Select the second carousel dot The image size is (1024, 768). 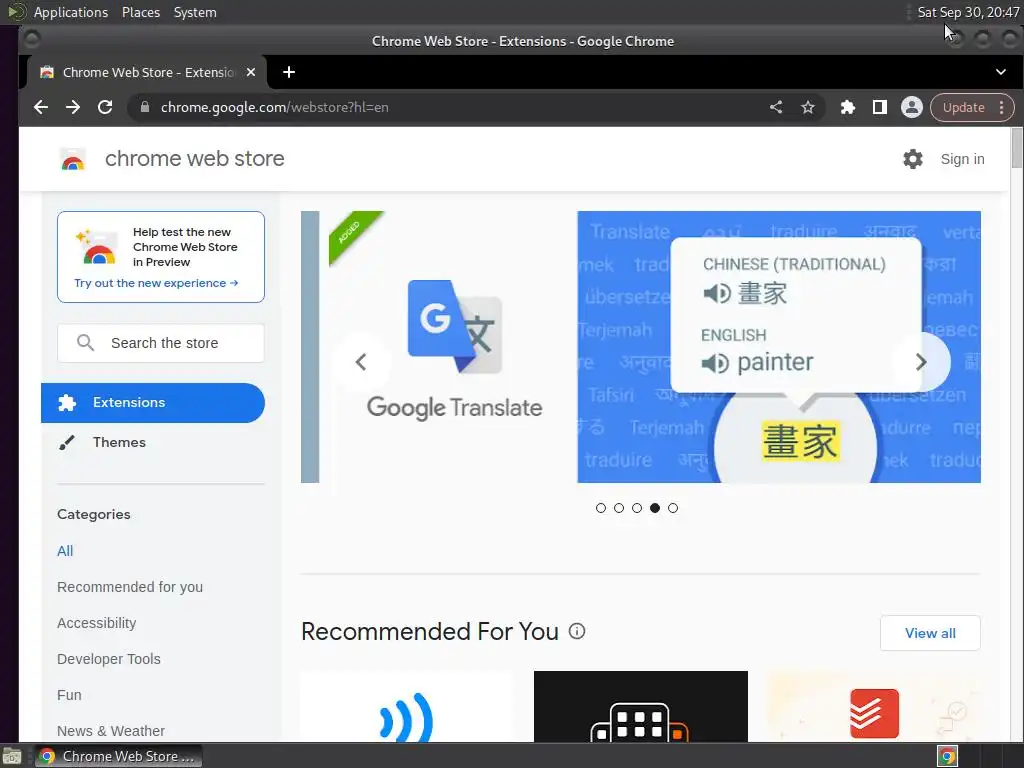click(619, 508)
